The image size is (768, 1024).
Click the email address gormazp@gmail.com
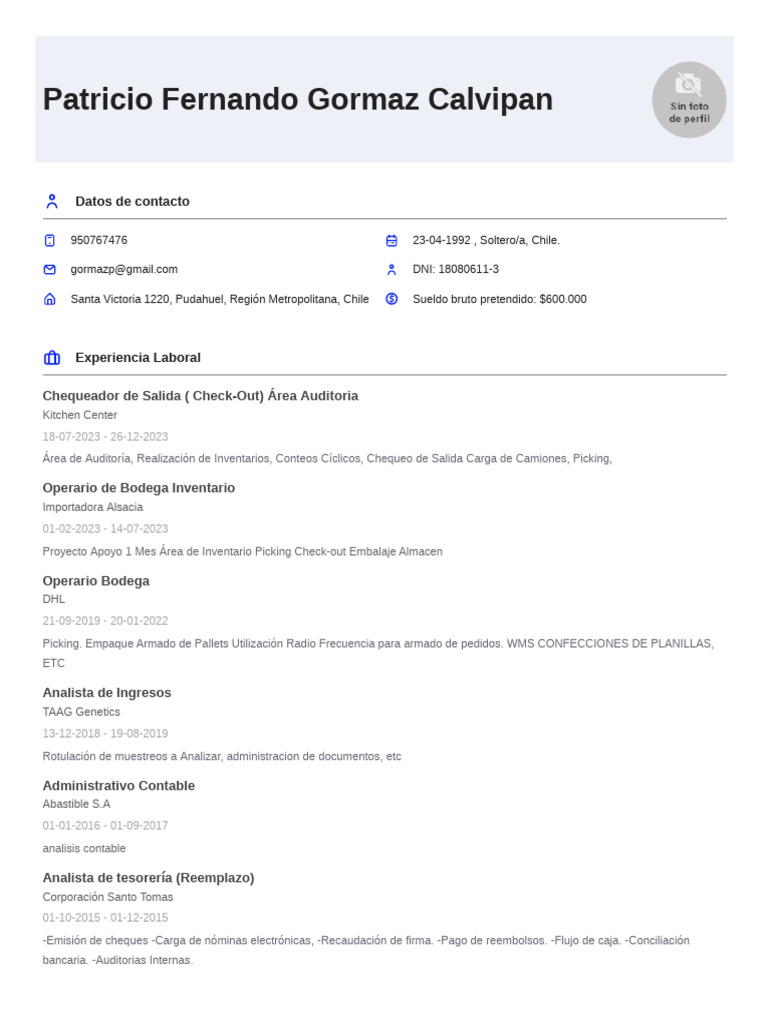pyautogui.click(x=124, y=269)
